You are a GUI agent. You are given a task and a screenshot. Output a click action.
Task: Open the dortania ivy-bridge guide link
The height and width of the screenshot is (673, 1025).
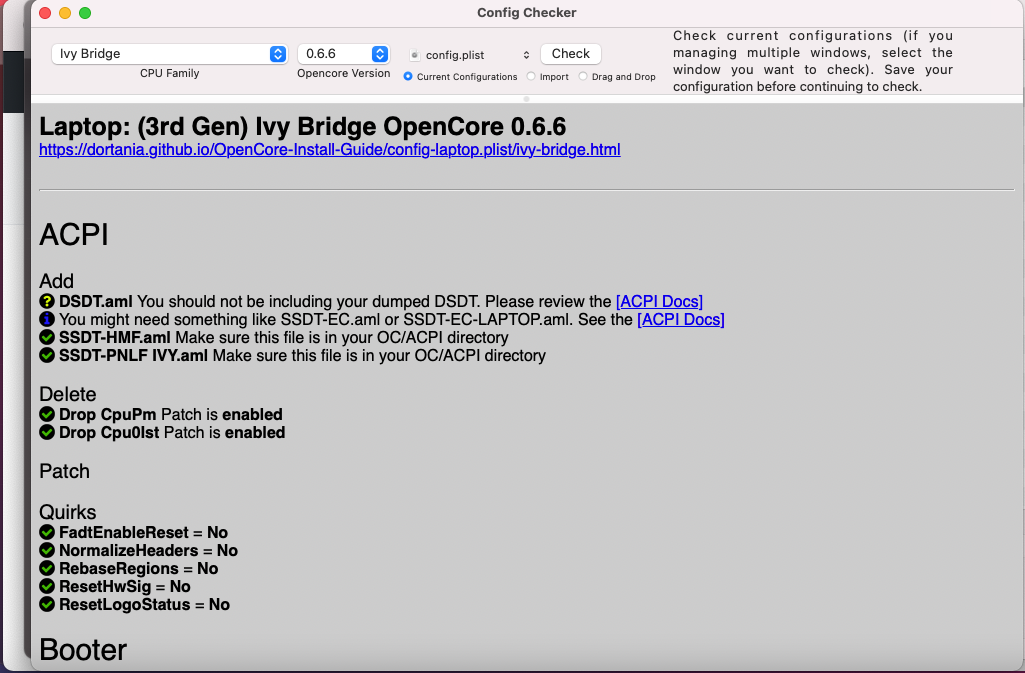329,150
